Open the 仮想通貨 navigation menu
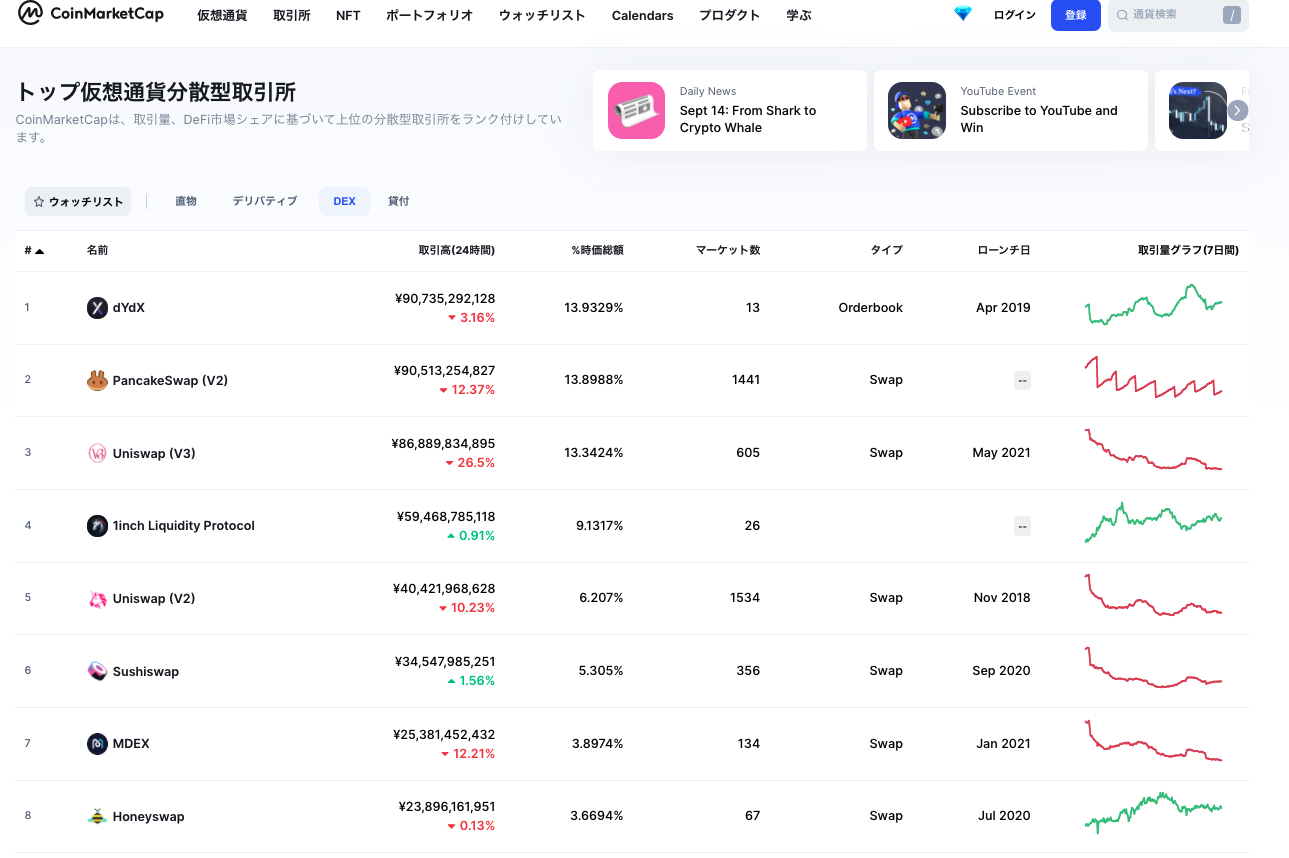The height and width of the screenshot is (858, 1289). coord(222,16)
